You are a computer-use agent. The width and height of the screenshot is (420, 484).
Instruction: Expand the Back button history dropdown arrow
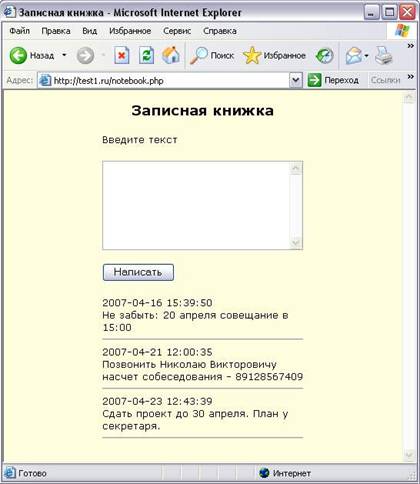(x=64, y=55)
